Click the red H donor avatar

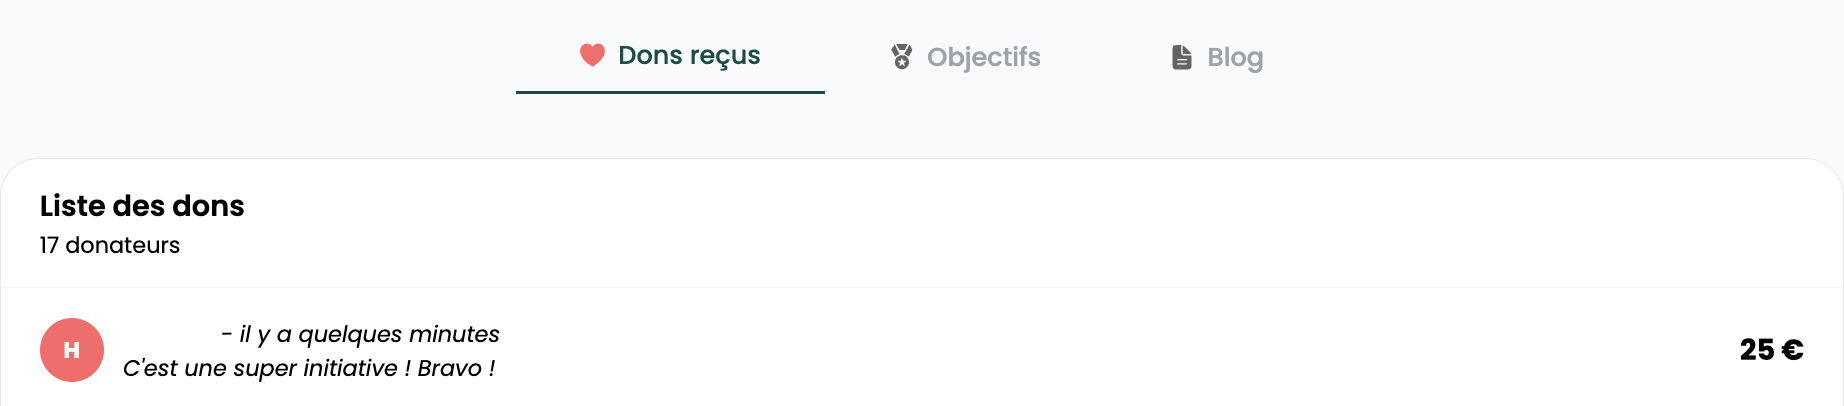click(72, 350)
